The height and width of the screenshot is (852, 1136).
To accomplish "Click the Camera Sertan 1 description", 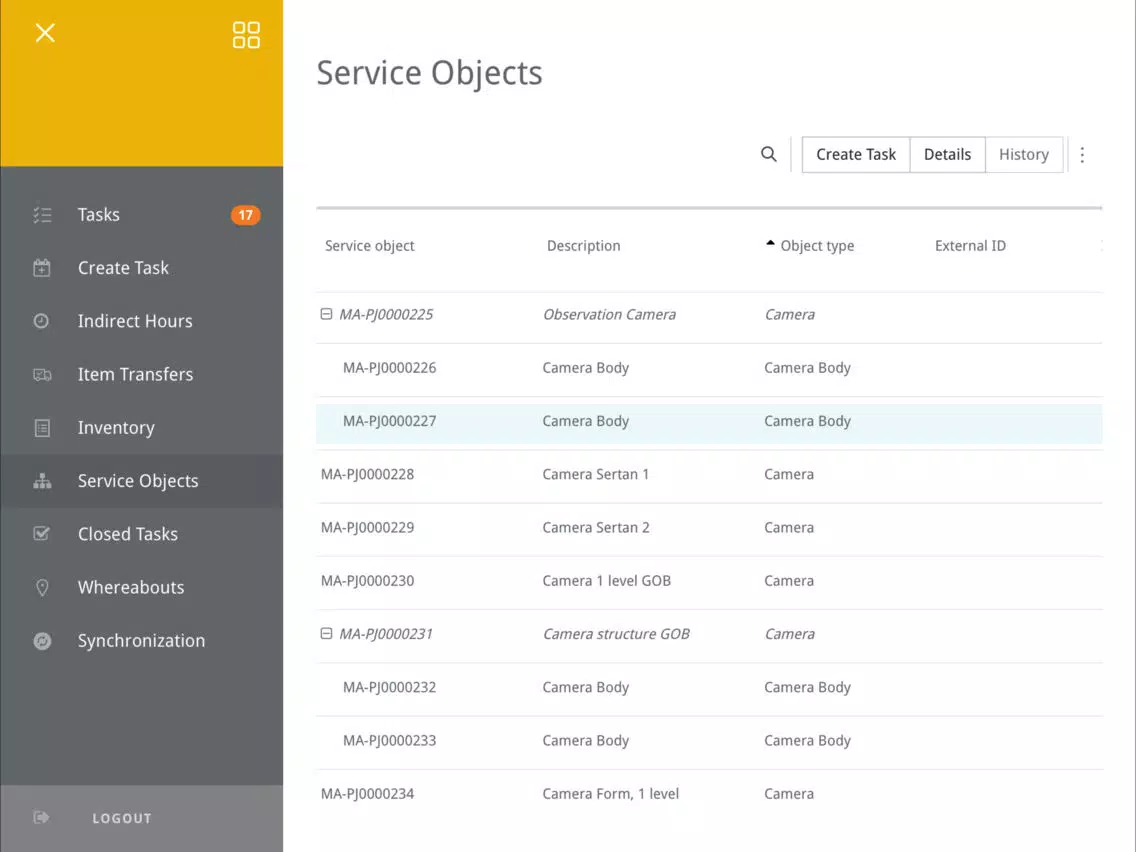I will 596,475.
